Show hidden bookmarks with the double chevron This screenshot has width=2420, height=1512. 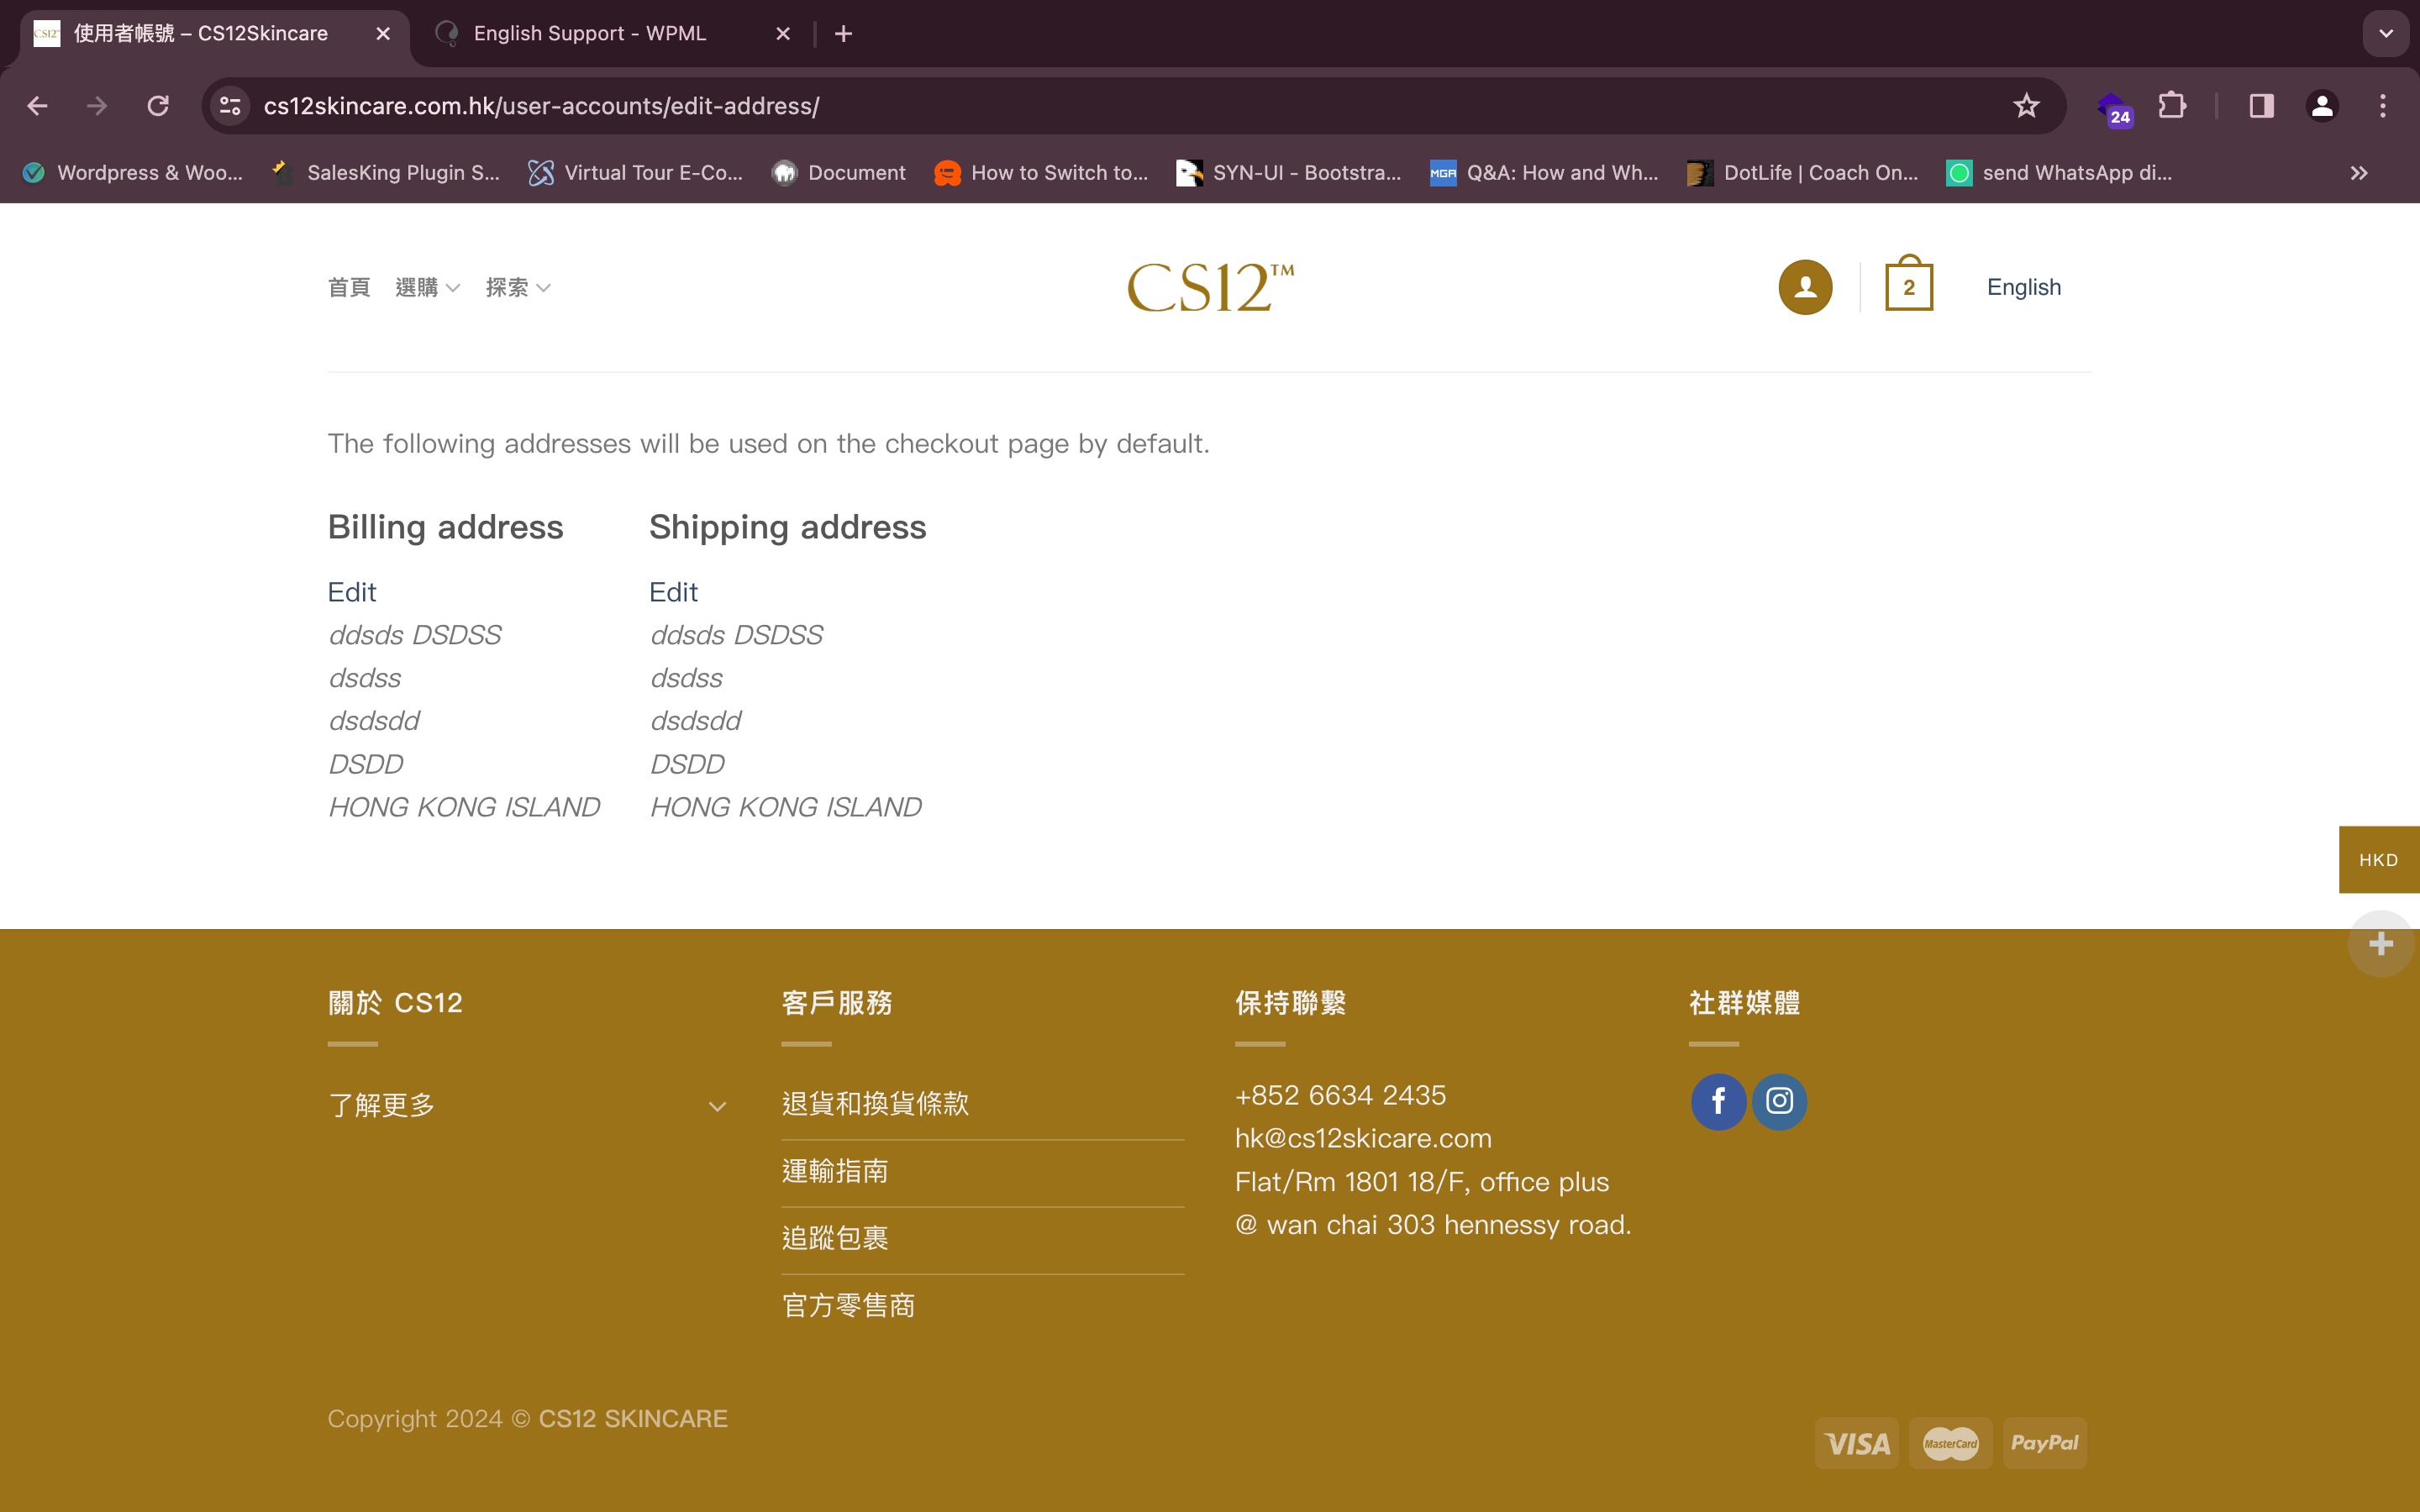click(x=2359, y=173)
